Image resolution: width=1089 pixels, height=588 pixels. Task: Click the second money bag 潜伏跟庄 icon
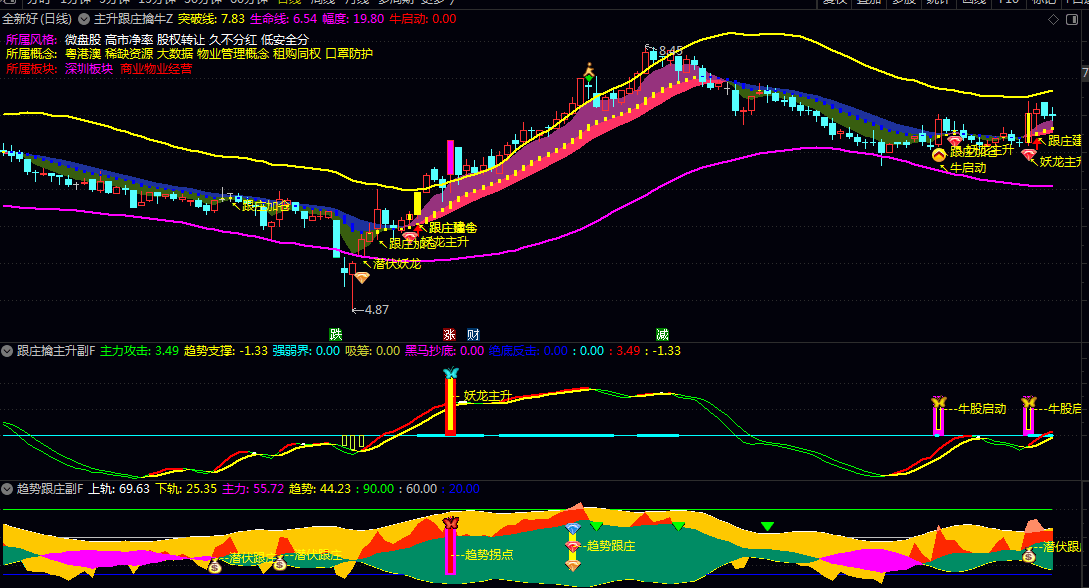(279, 563)
